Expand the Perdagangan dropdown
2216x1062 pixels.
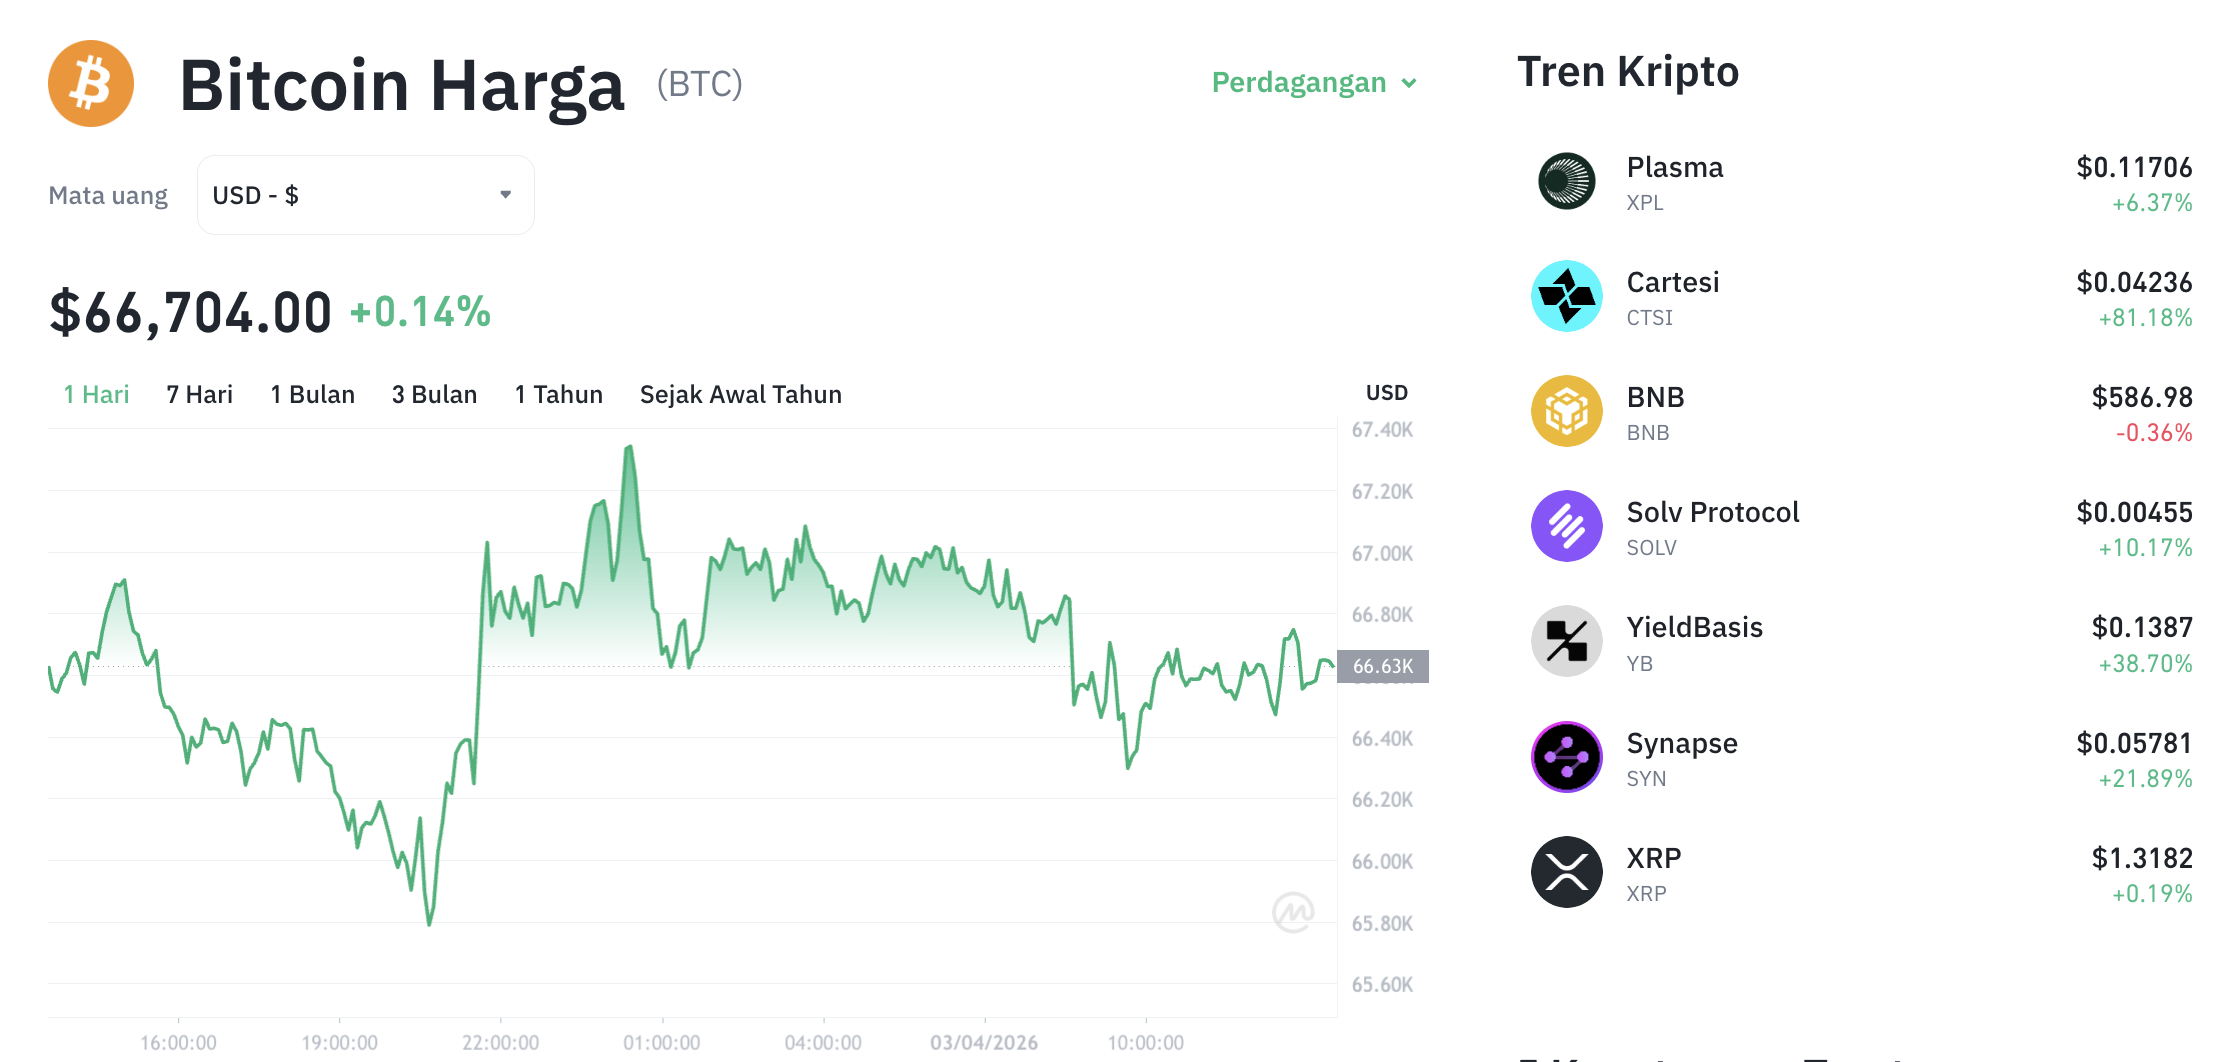pyautogui.click(x=1312, y=83)
